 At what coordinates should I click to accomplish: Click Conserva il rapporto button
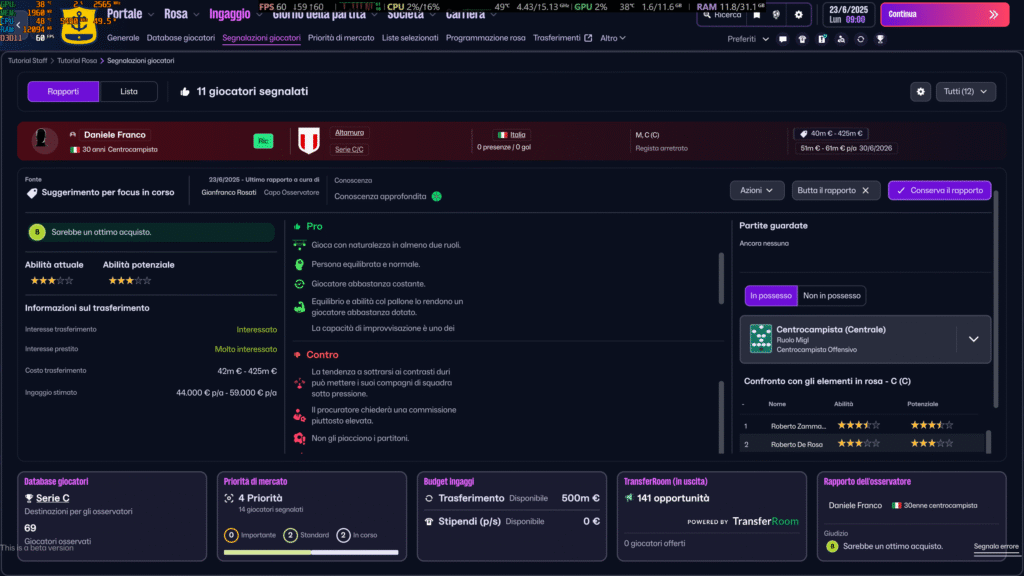(939, 190)
